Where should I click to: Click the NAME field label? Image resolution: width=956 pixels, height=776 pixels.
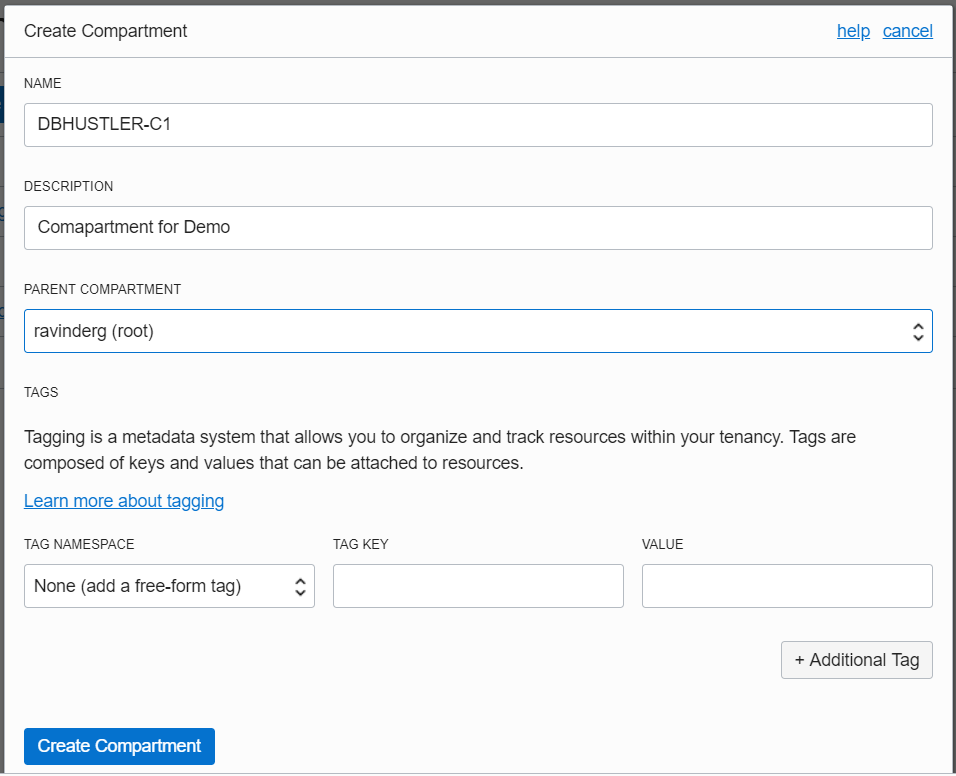(42, 83)
